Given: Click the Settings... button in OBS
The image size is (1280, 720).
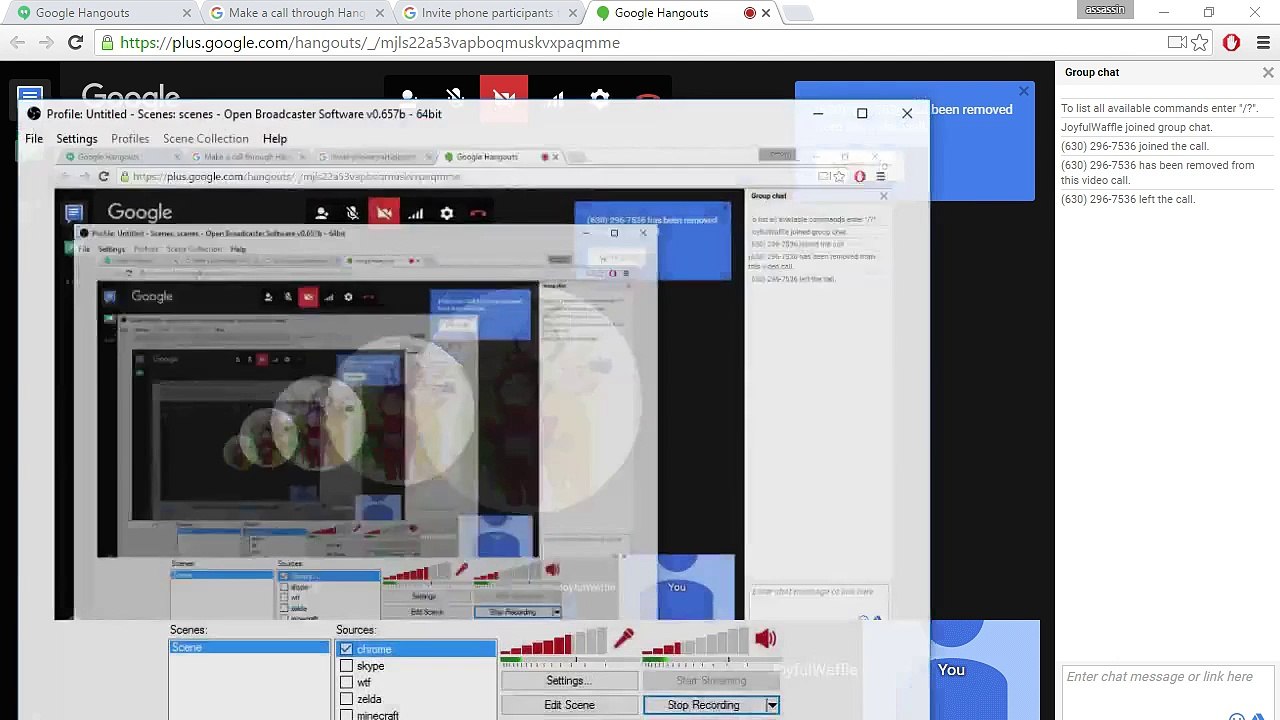Looking at the screenshot, I should pos(569,681).
